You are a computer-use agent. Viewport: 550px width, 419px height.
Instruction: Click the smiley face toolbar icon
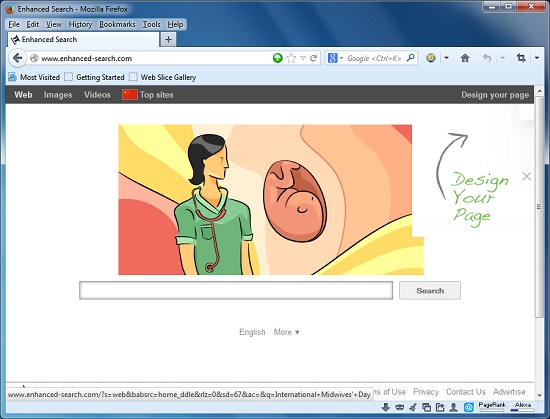(431, 58)
